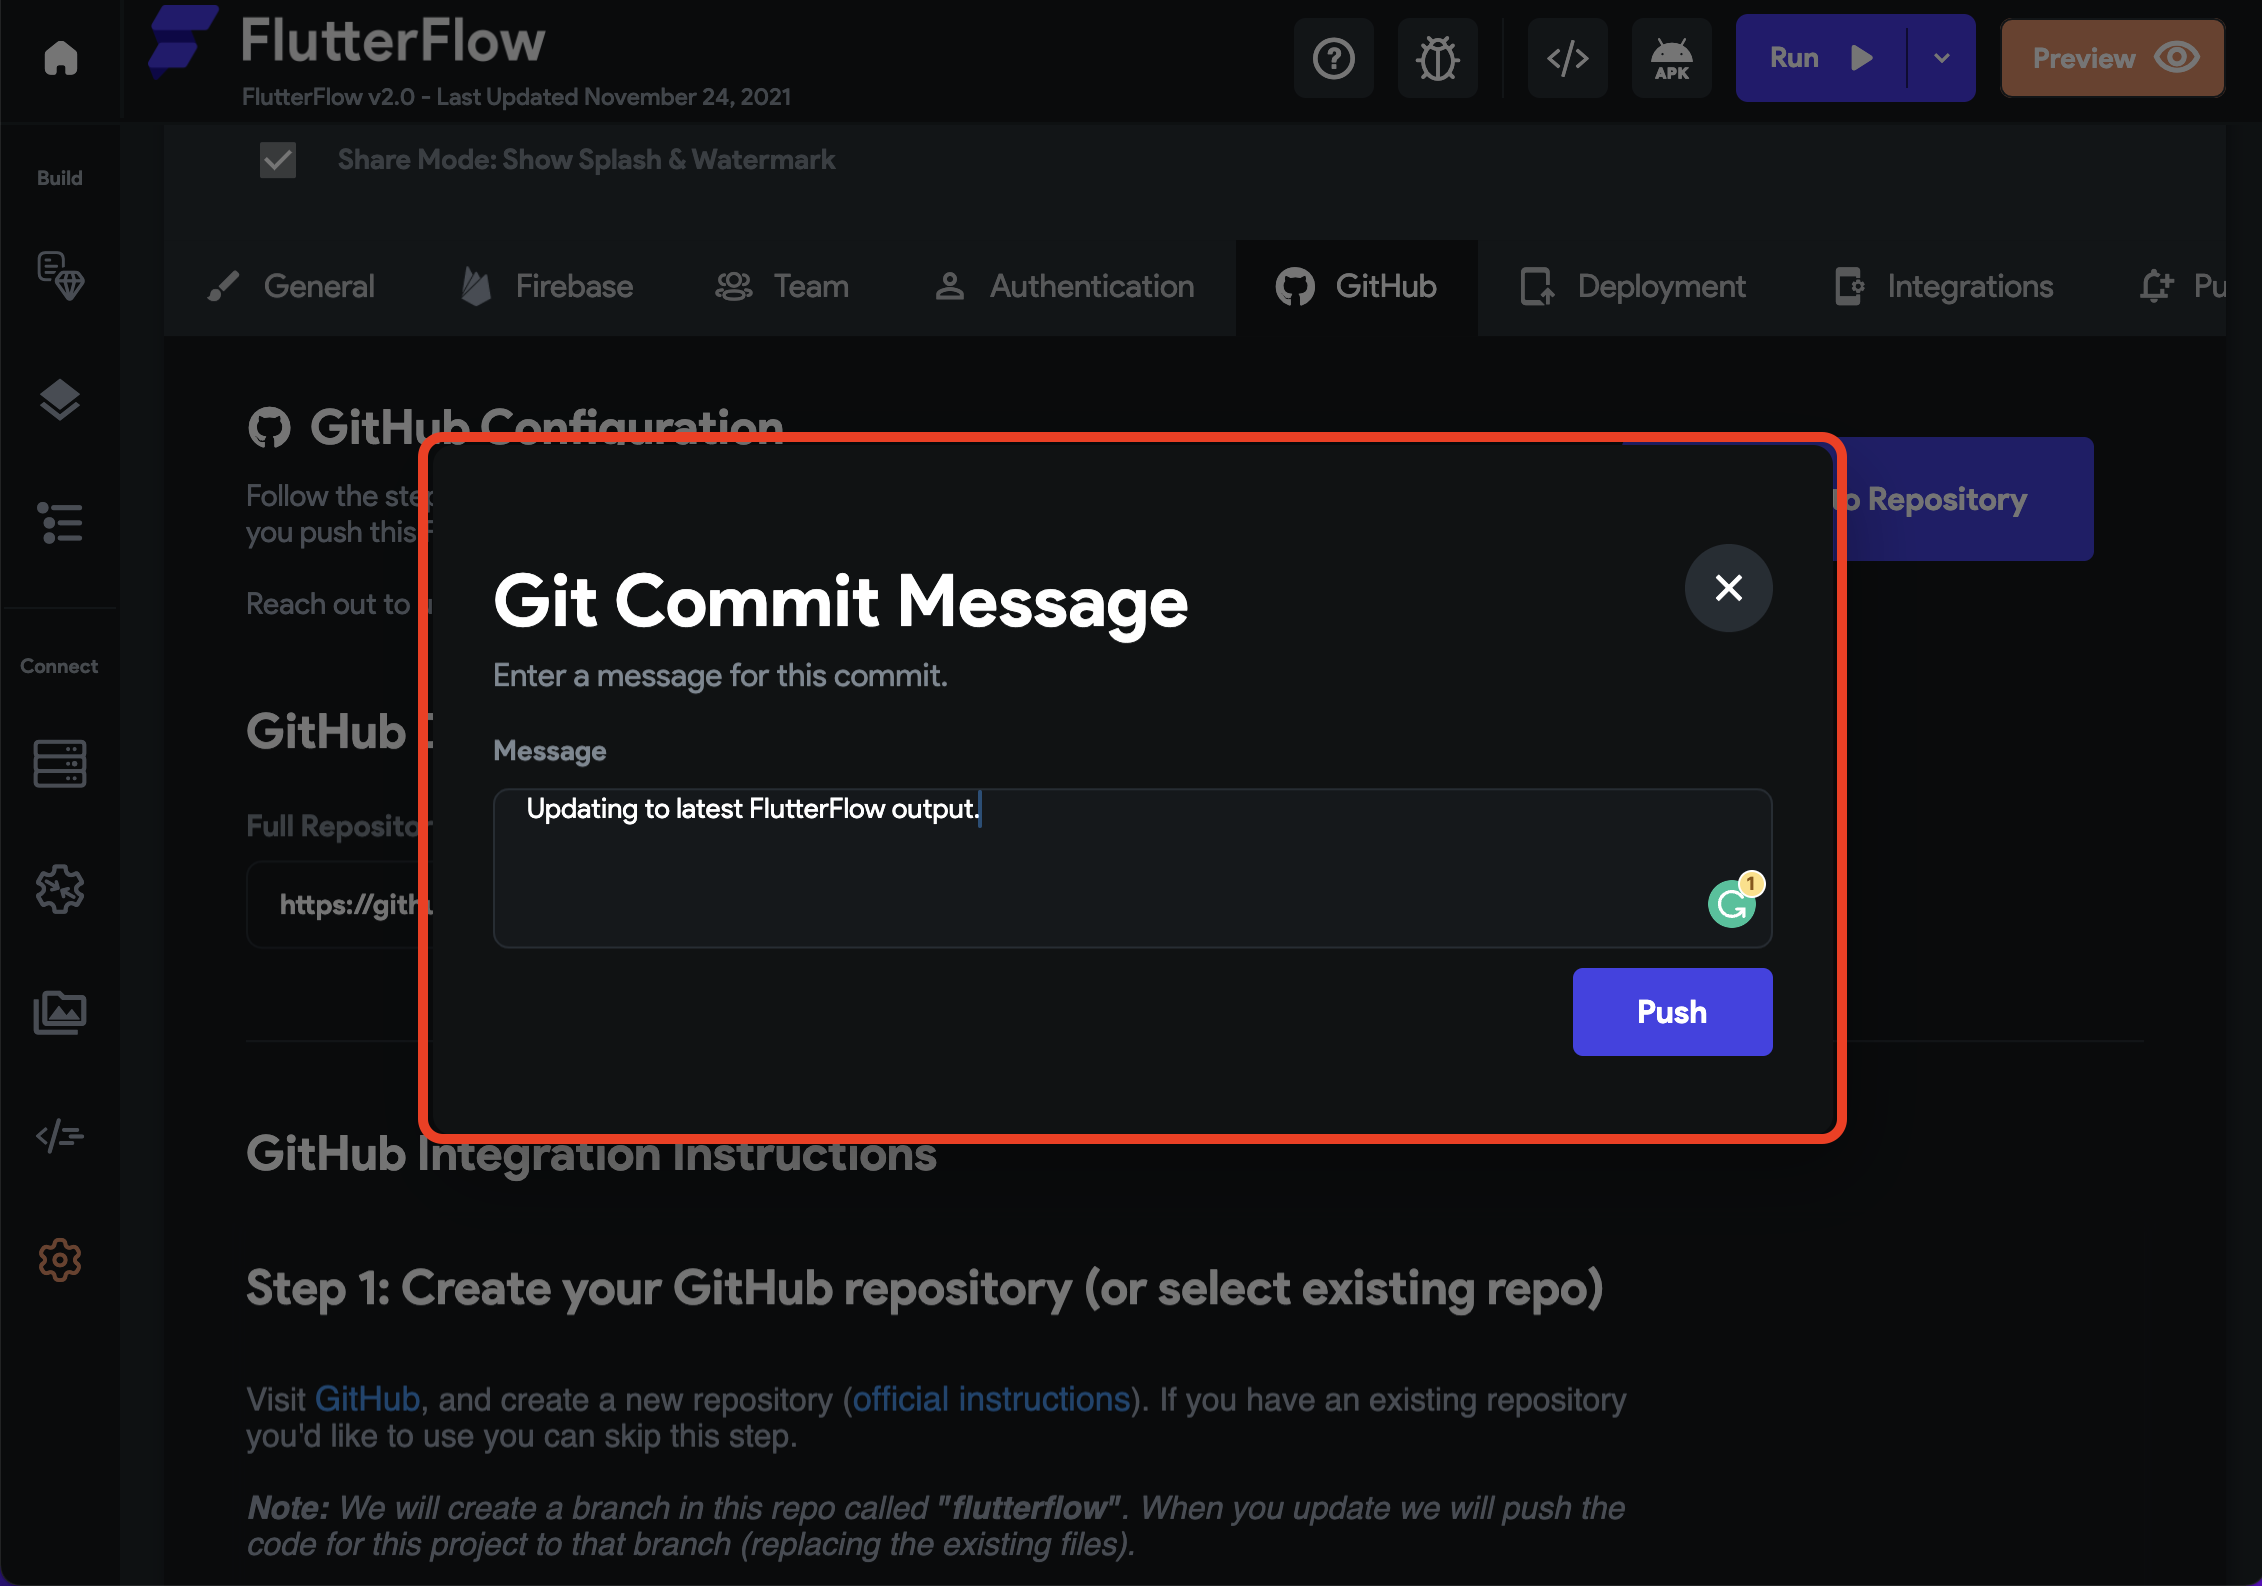Open the bug report icon
The width and height of the screenshot is (2262, 1586).
pos(1437,58)
